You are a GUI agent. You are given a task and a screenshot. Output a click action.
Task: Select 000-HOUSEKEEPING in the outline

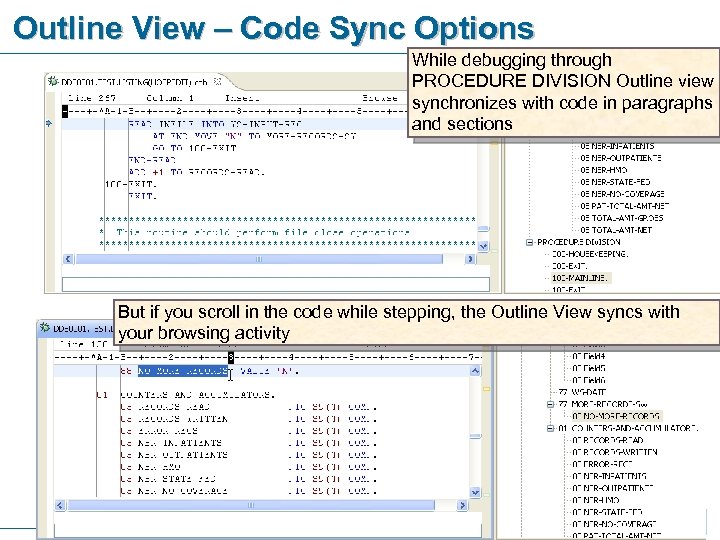coord(590,254)
